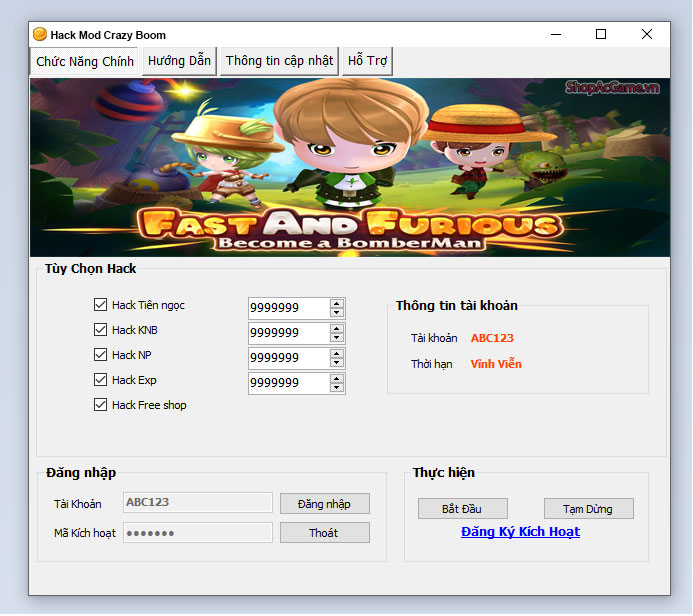Decrease the KNB value with down arrow
Image resolution: width=693 pixels, height=616 pixels.
(x=337, y=338)
